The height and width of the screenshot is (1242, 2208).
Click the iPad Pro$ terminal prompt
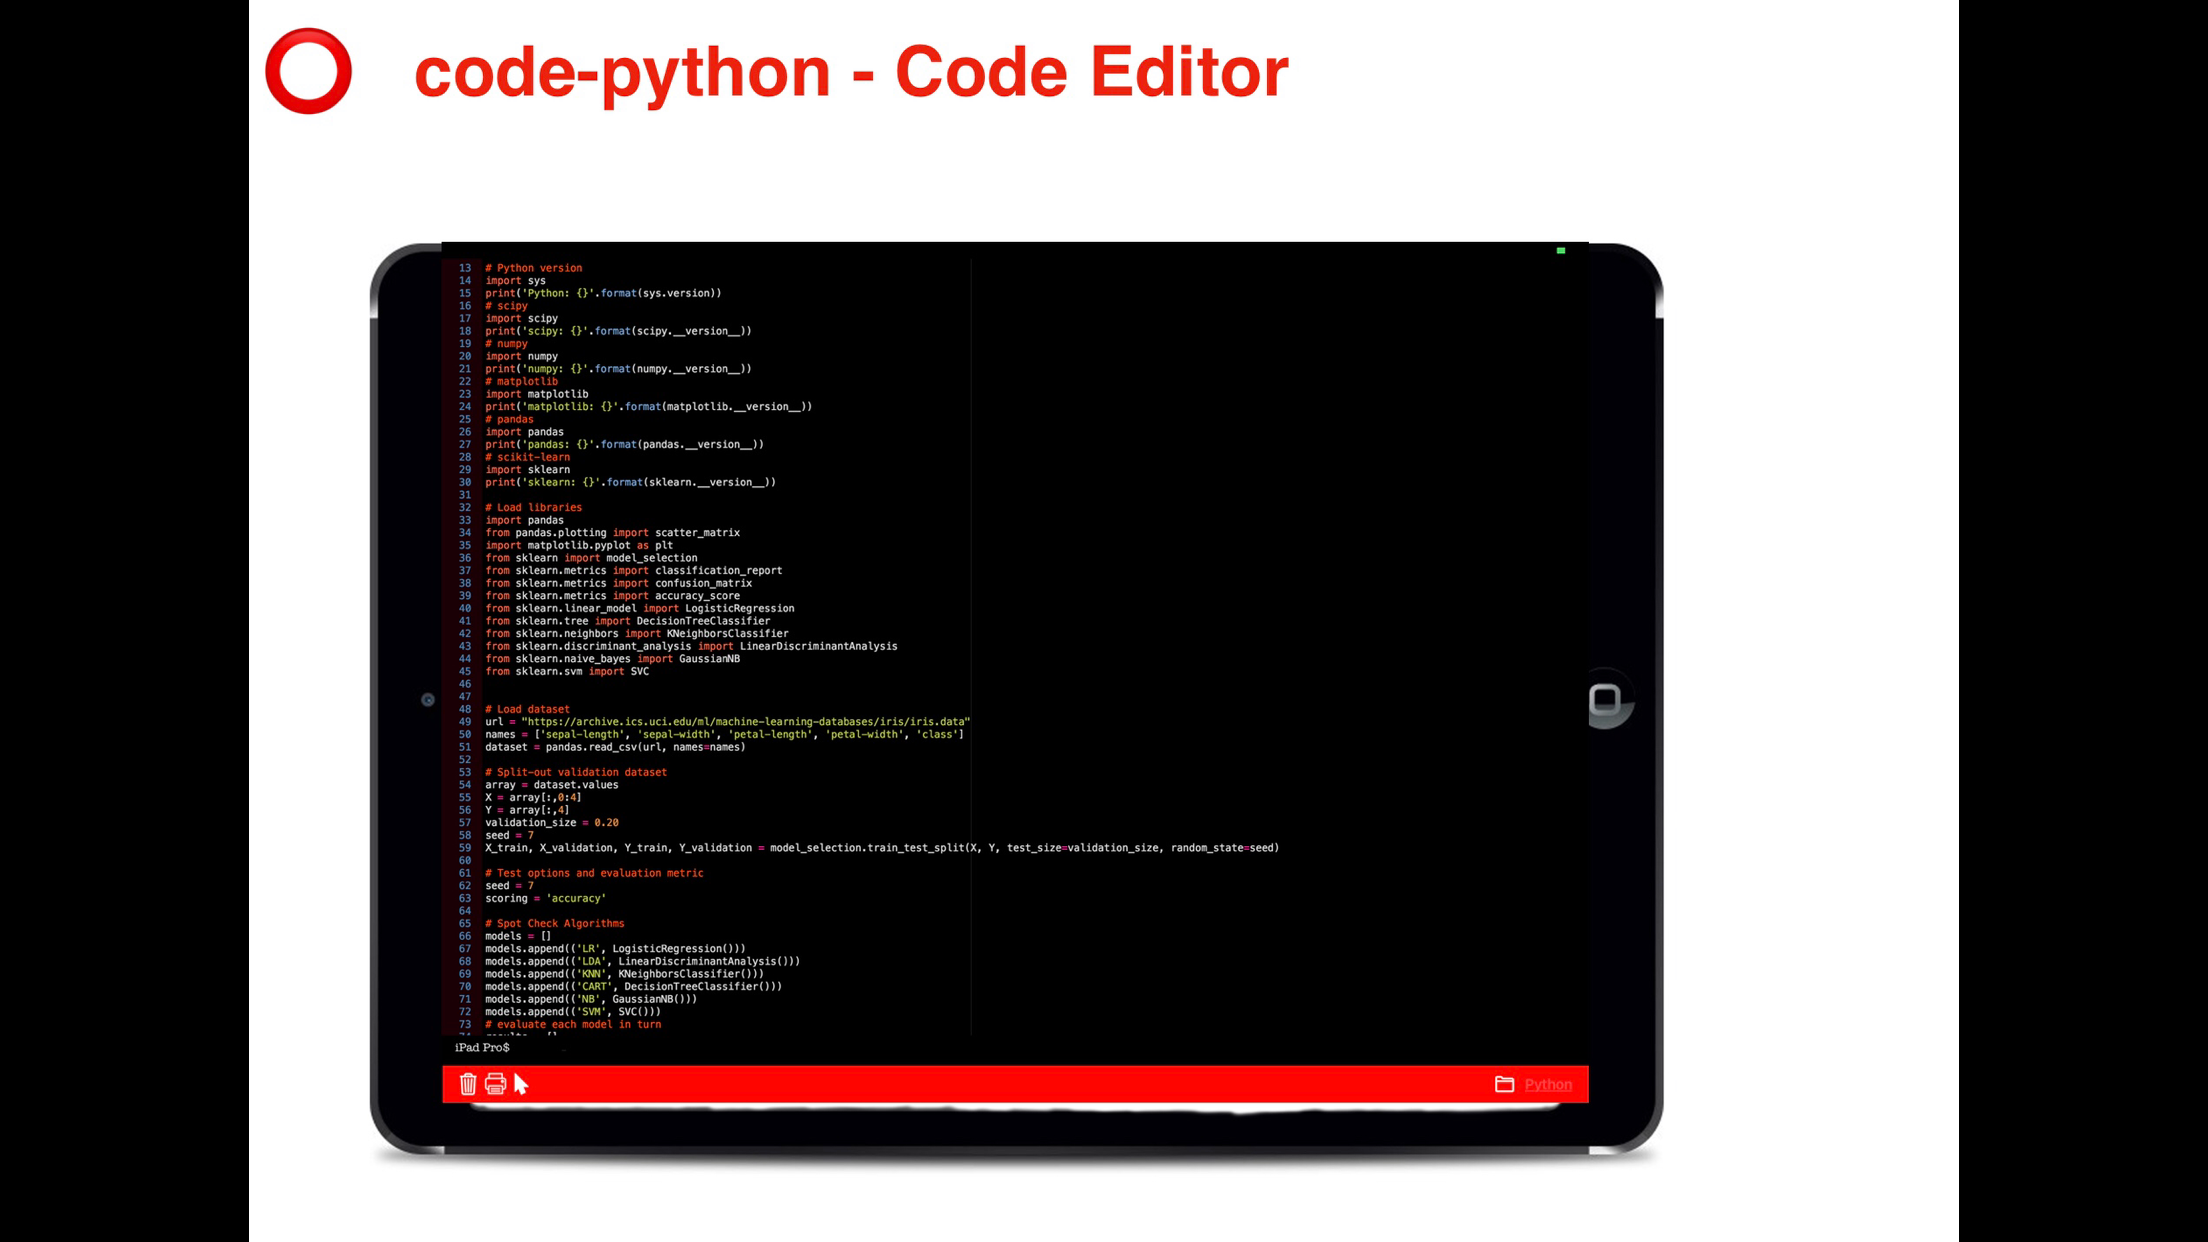click(482, 1047)
